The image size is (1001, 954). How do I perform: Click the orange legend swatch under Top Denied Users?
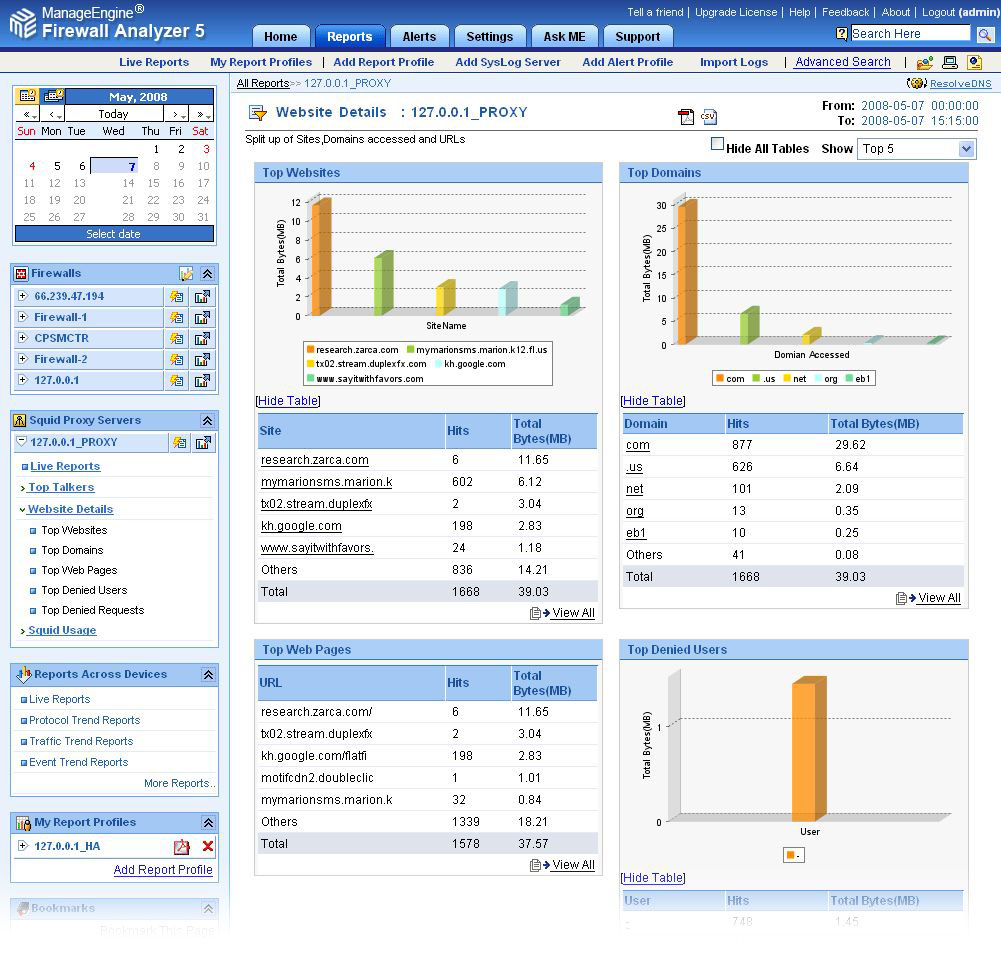tap(791, 855)
